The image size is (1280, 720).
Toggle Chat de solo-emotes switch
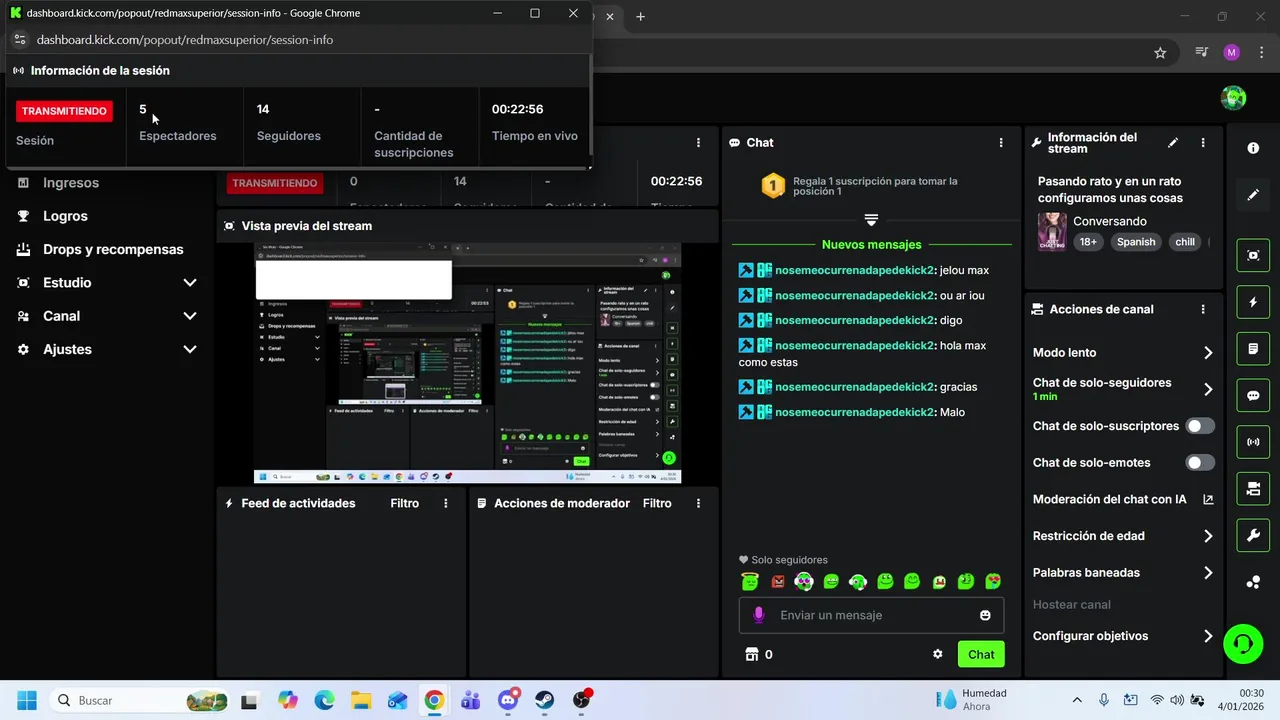[x=1200, y=462]
